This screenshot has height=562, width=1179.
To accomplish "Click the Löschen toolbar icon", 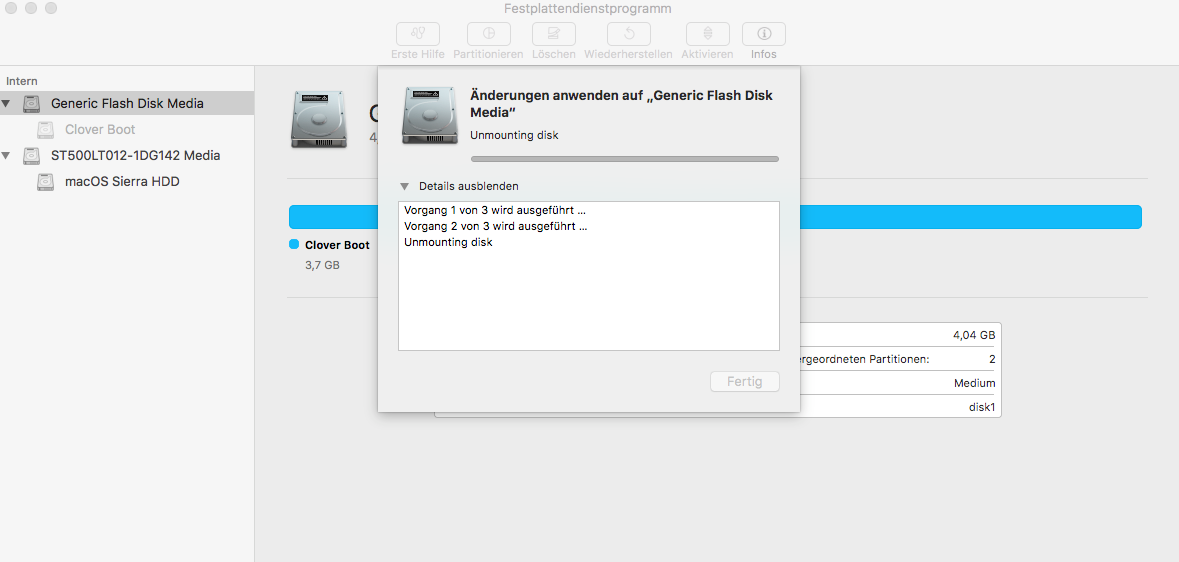I will (553, 34).
